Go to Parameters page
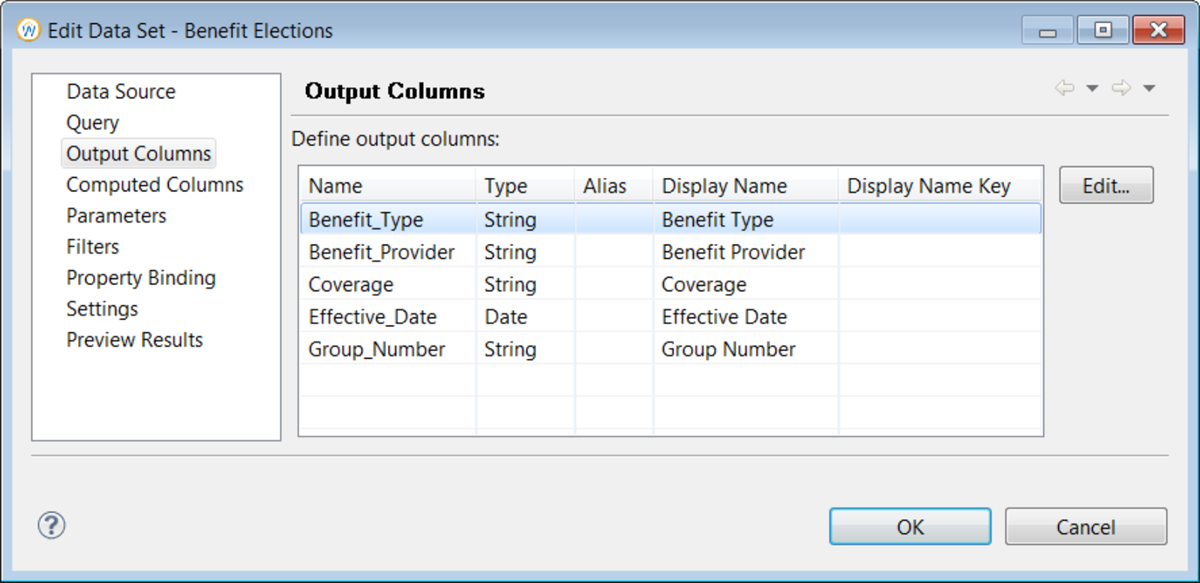 (116, 215)
